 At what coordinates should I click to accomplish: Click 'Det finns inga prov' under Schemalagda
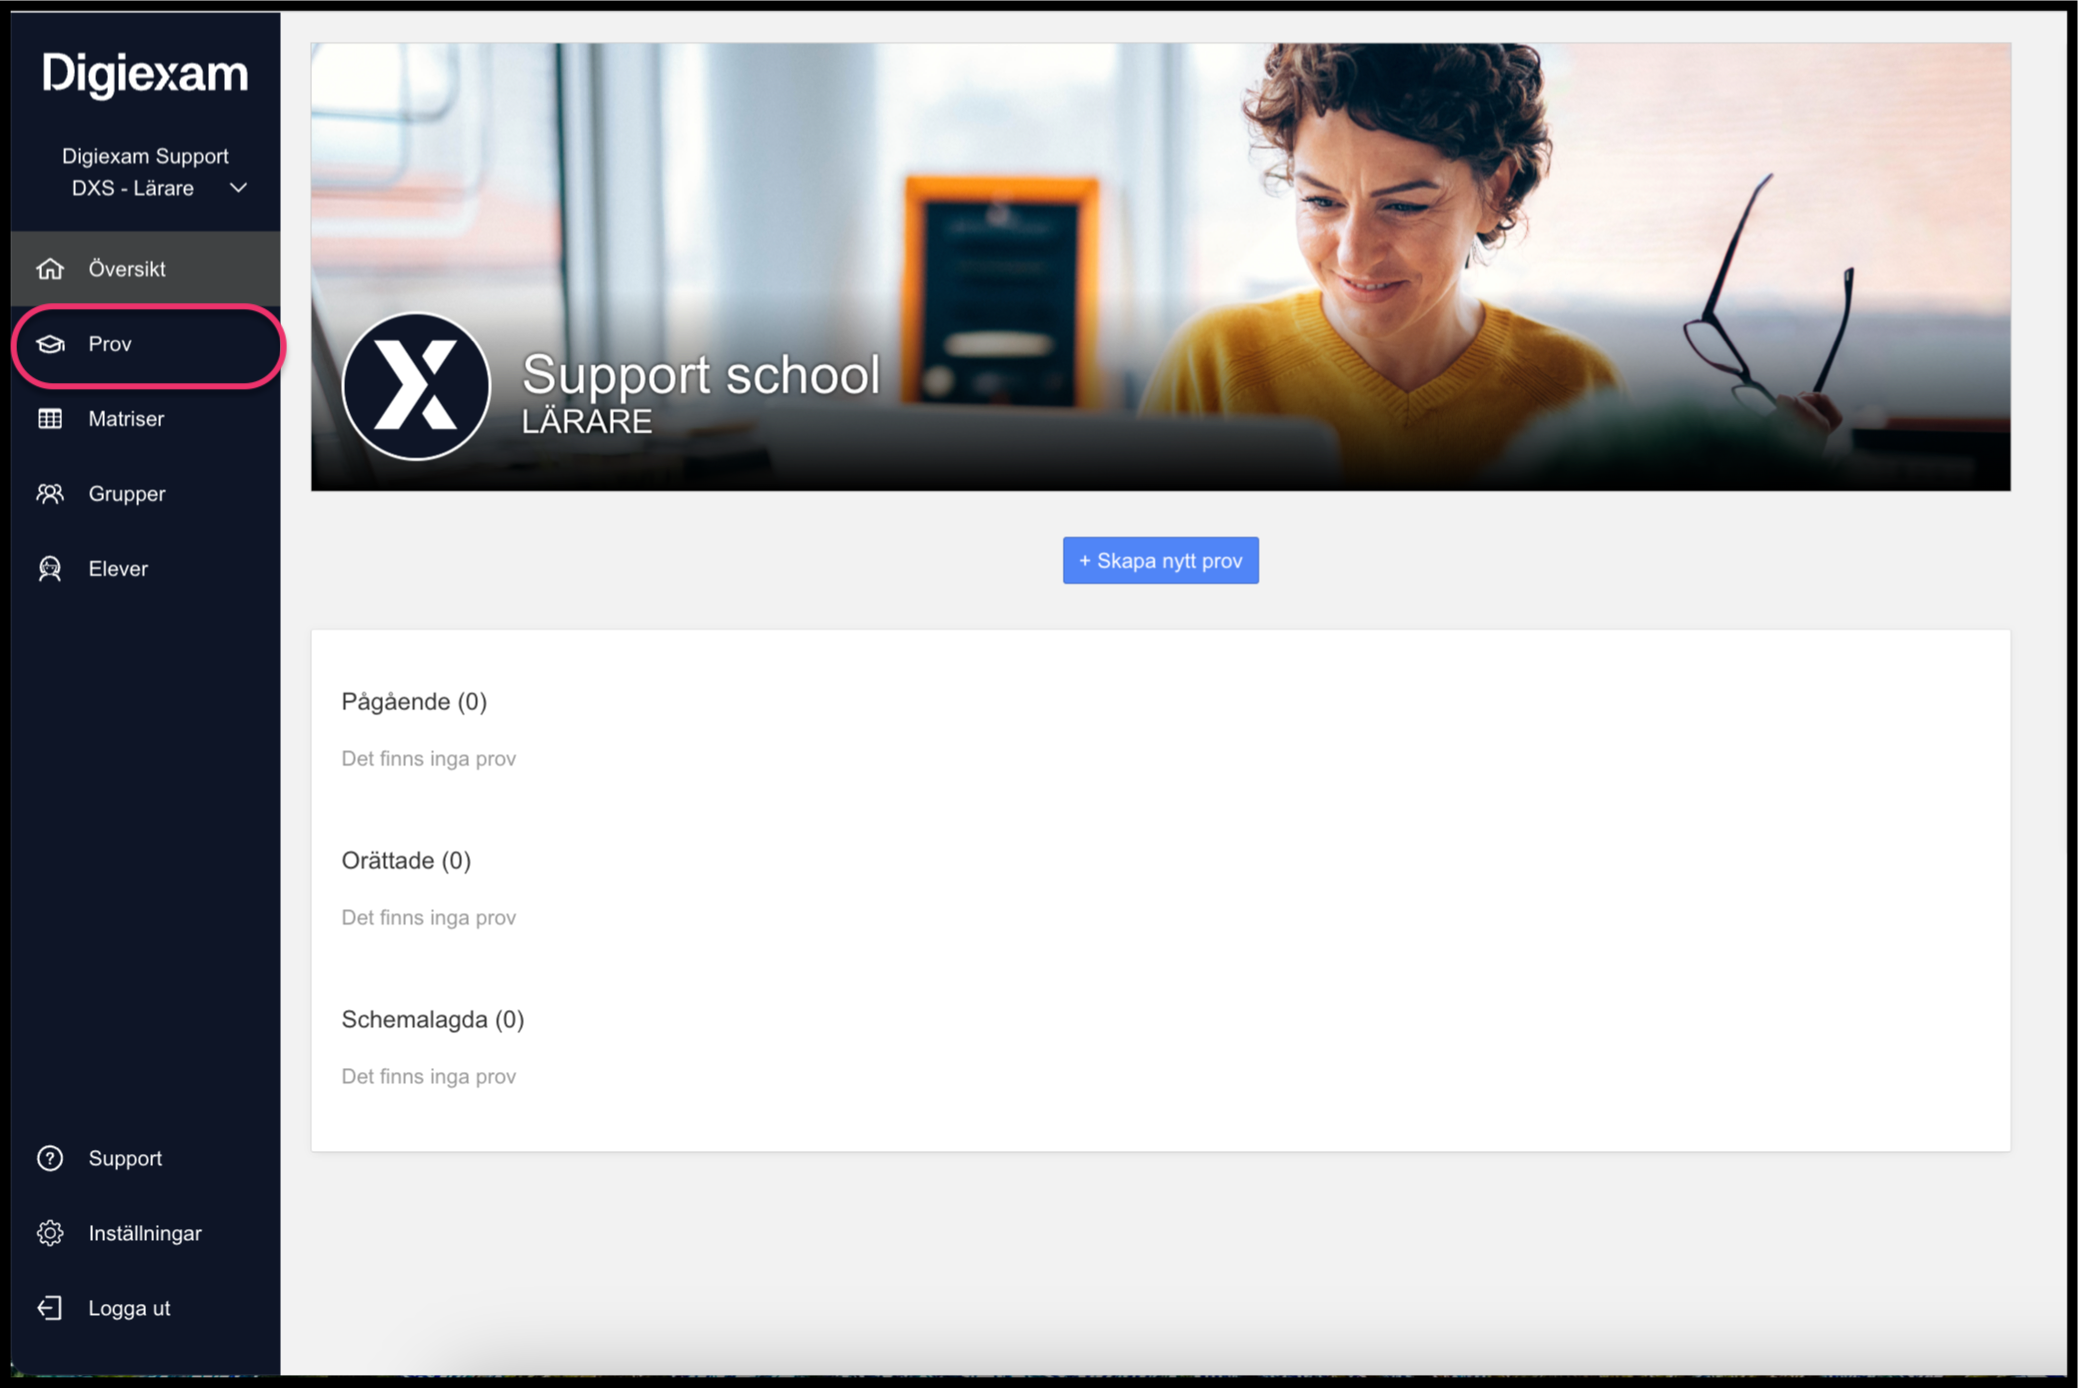(x=429, y=1077)
